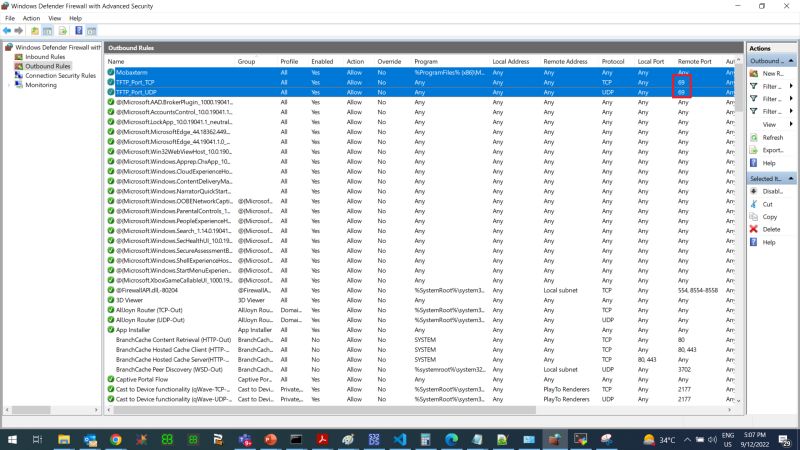800x450 pixels.
Task: Select the 3D Viewer rule
Action: click(420, 300)
